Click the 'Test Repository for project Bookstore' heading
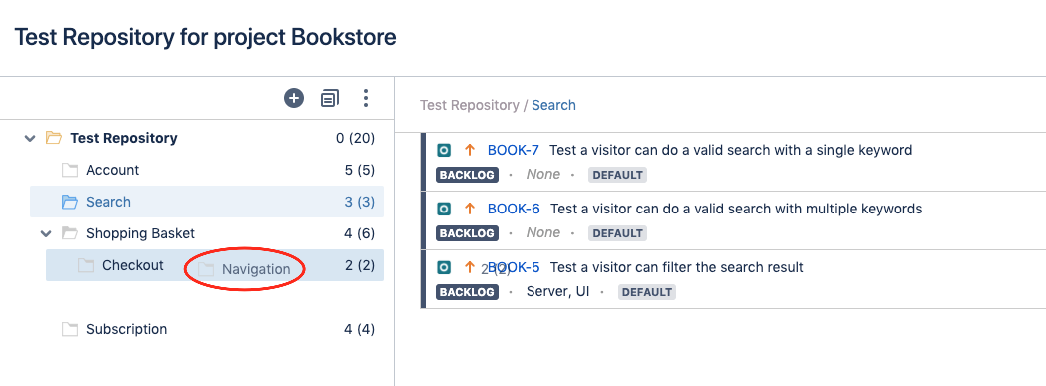 point(205,37)
